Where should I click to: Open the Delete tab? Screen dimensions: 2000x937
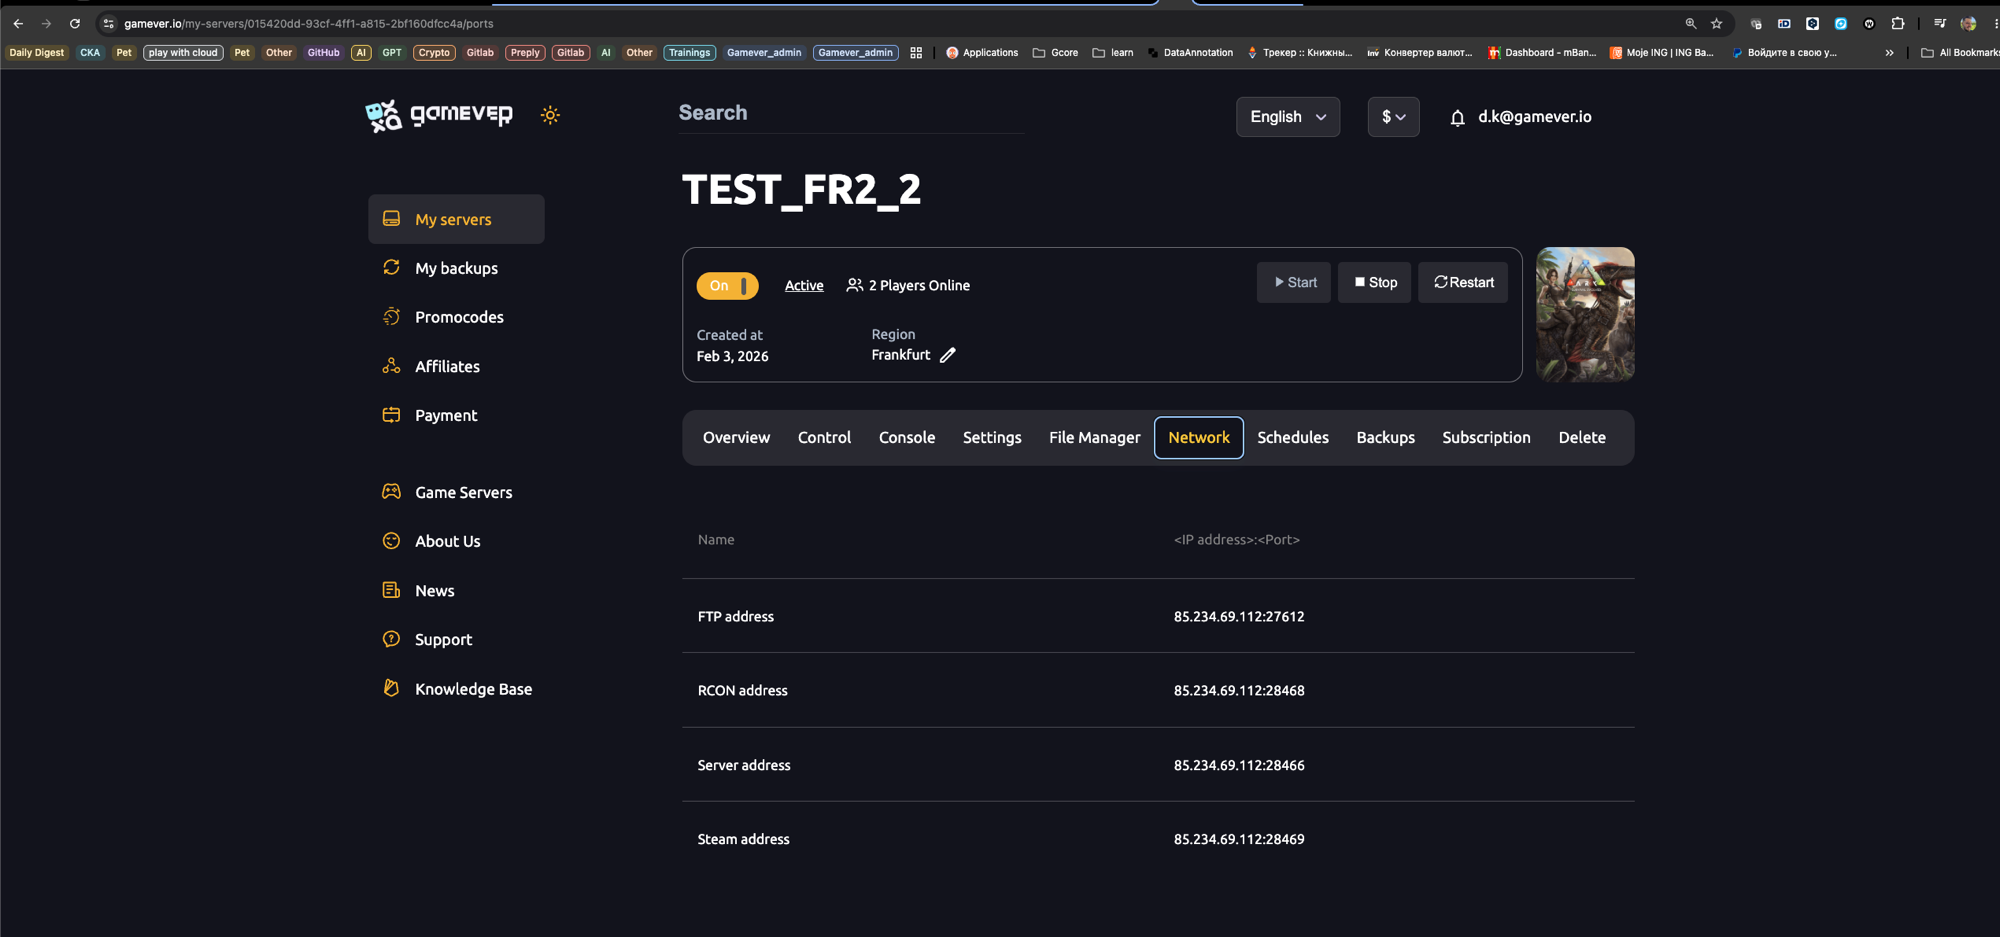(x=1582, y=438)
